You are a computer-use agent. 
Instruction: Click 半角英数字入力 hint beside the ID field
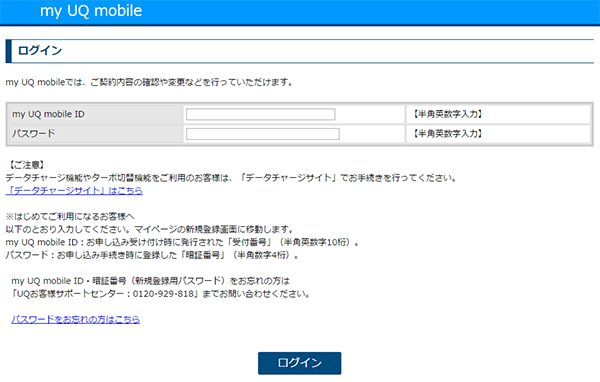[448, 114]
